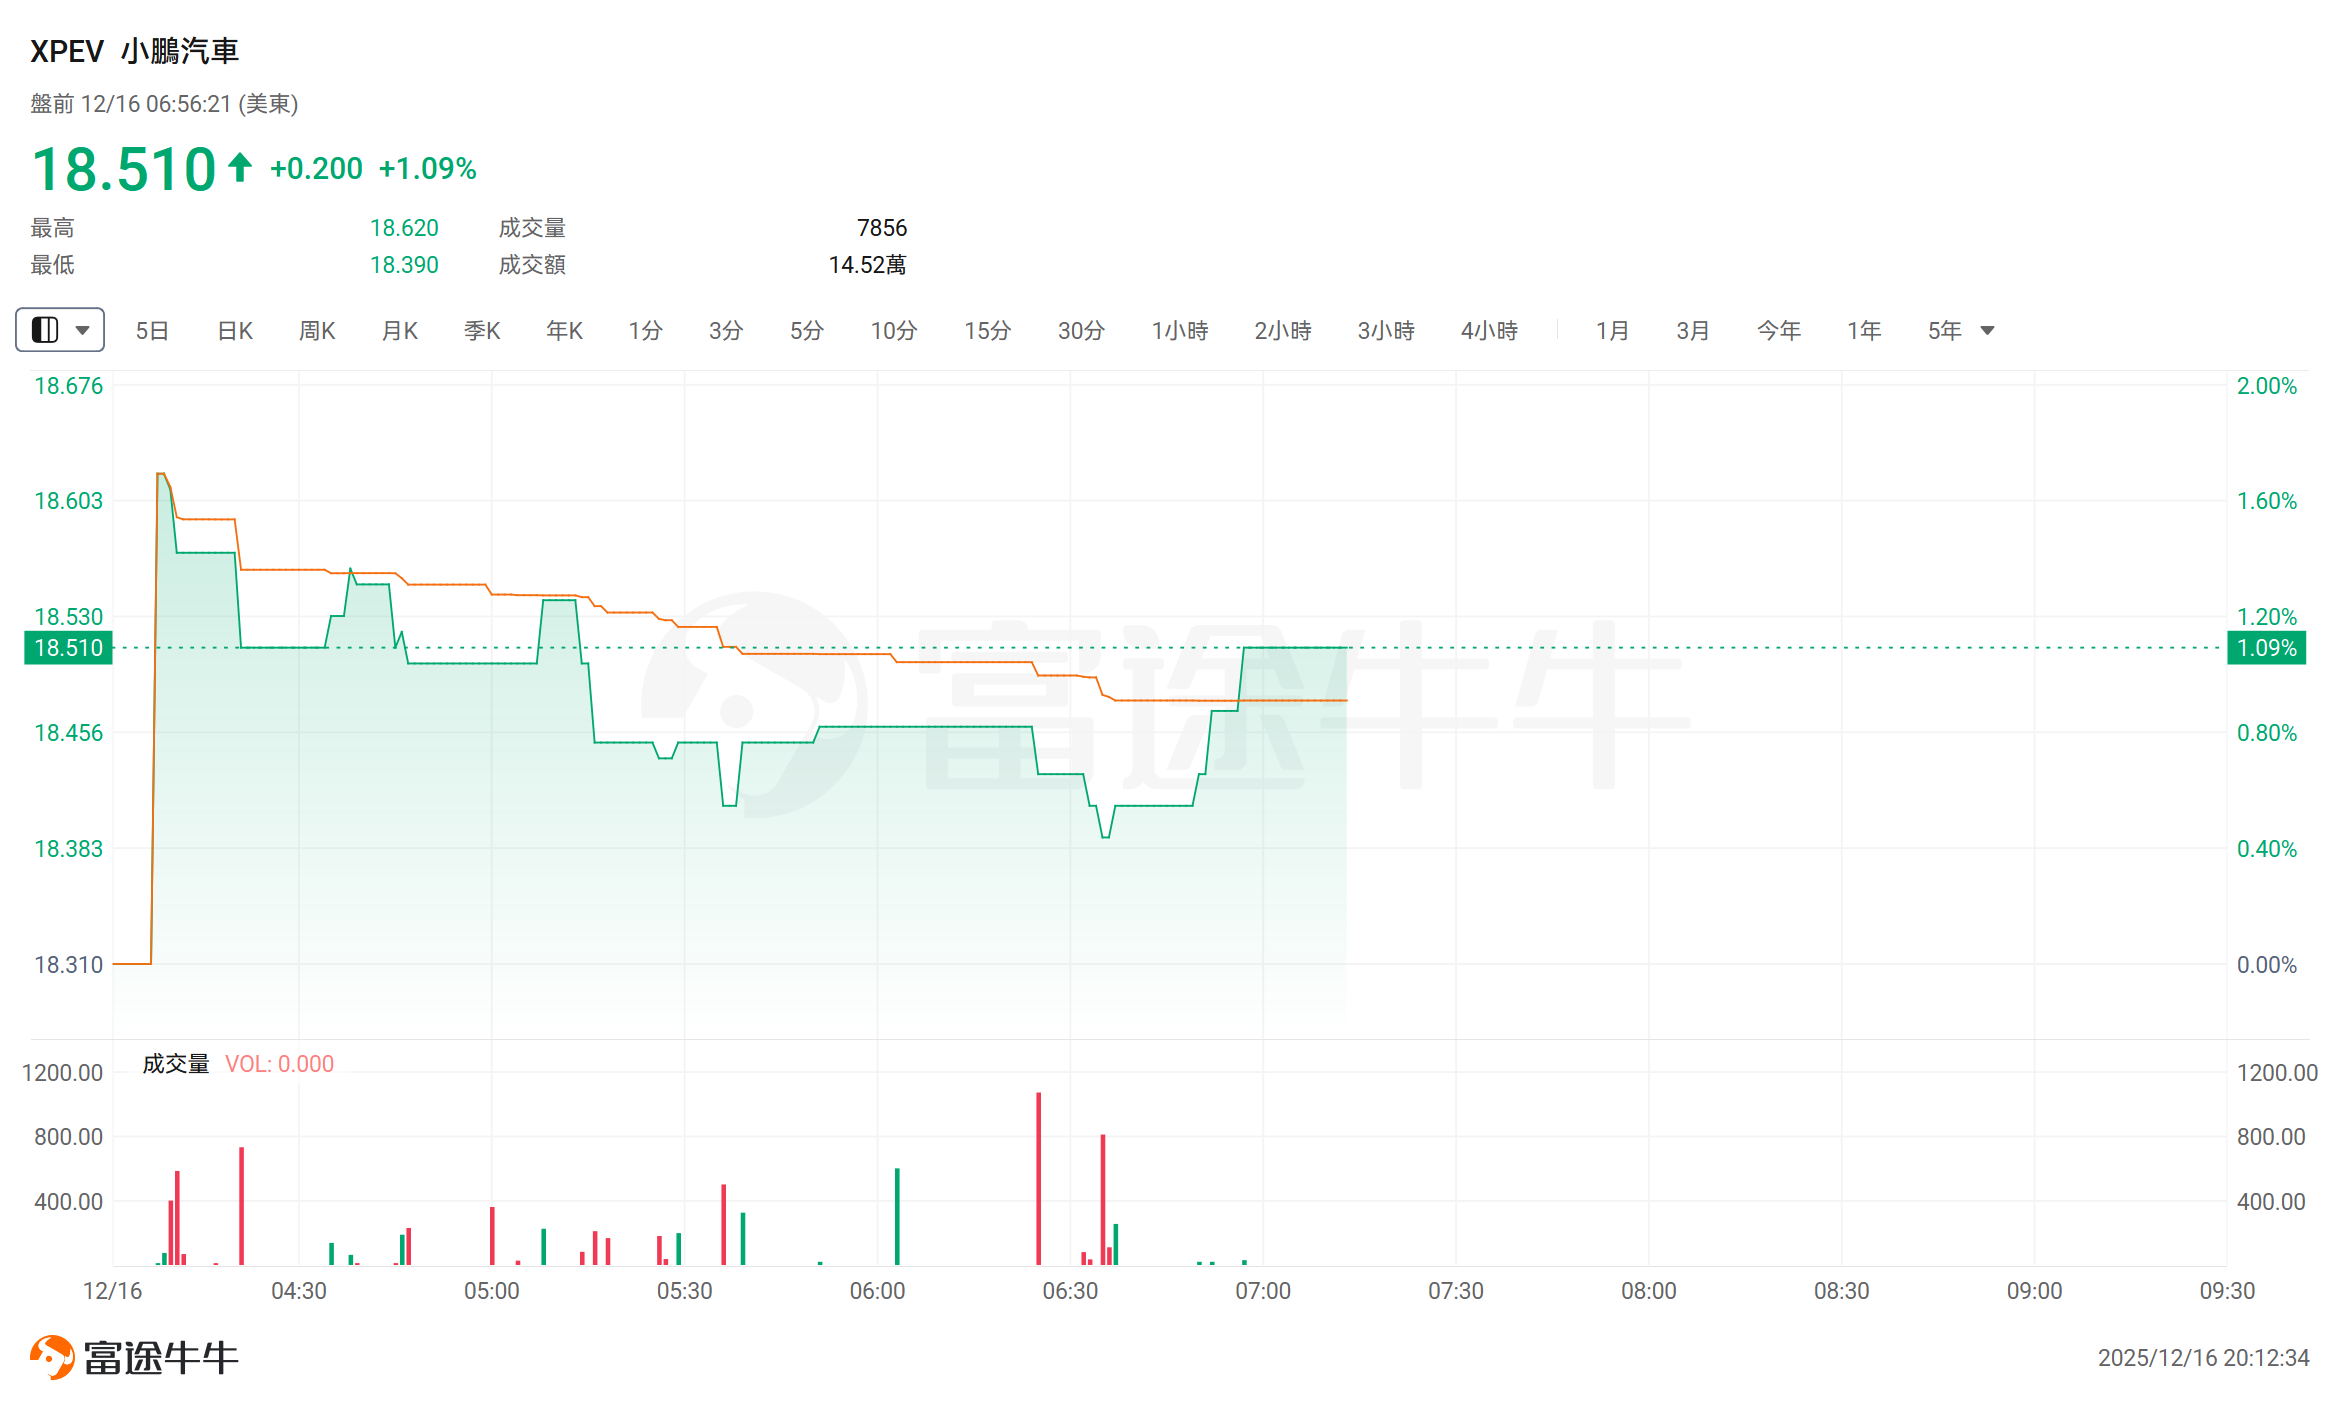The width and height of the screenshot is (2340, 1408).
Task: Click the chart layout split icon
Action: [x=45, y=330]
